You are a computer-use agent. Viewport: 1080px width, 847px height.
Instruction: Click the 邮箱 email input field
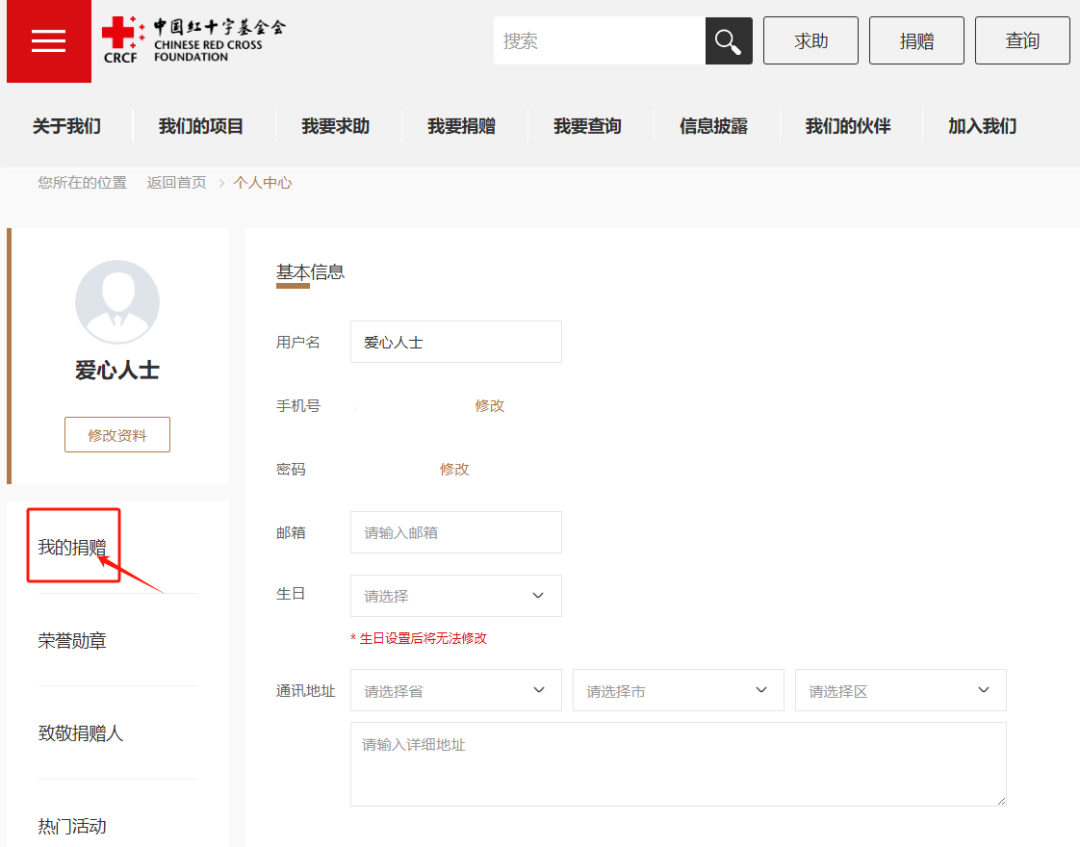(x=455, y=532)
